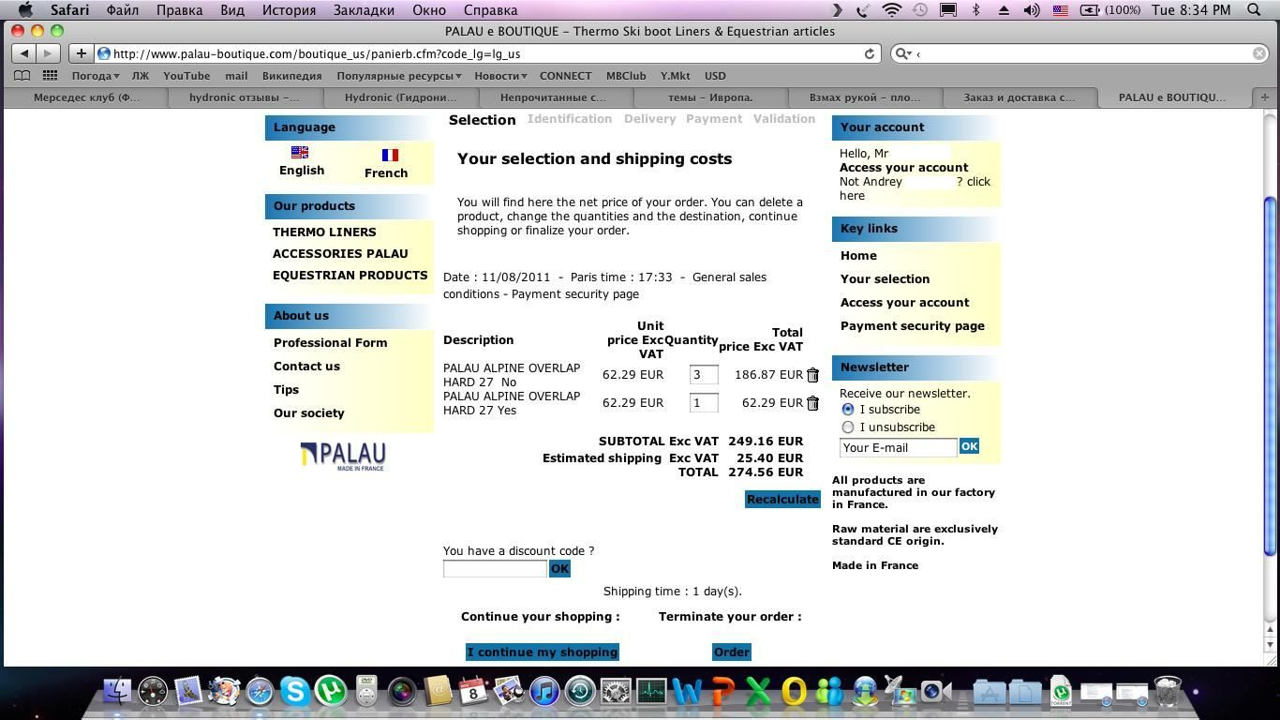Click trash icon for the HARD 27 Yes item
Screen dimensions: 1280x720
(812, 403)
